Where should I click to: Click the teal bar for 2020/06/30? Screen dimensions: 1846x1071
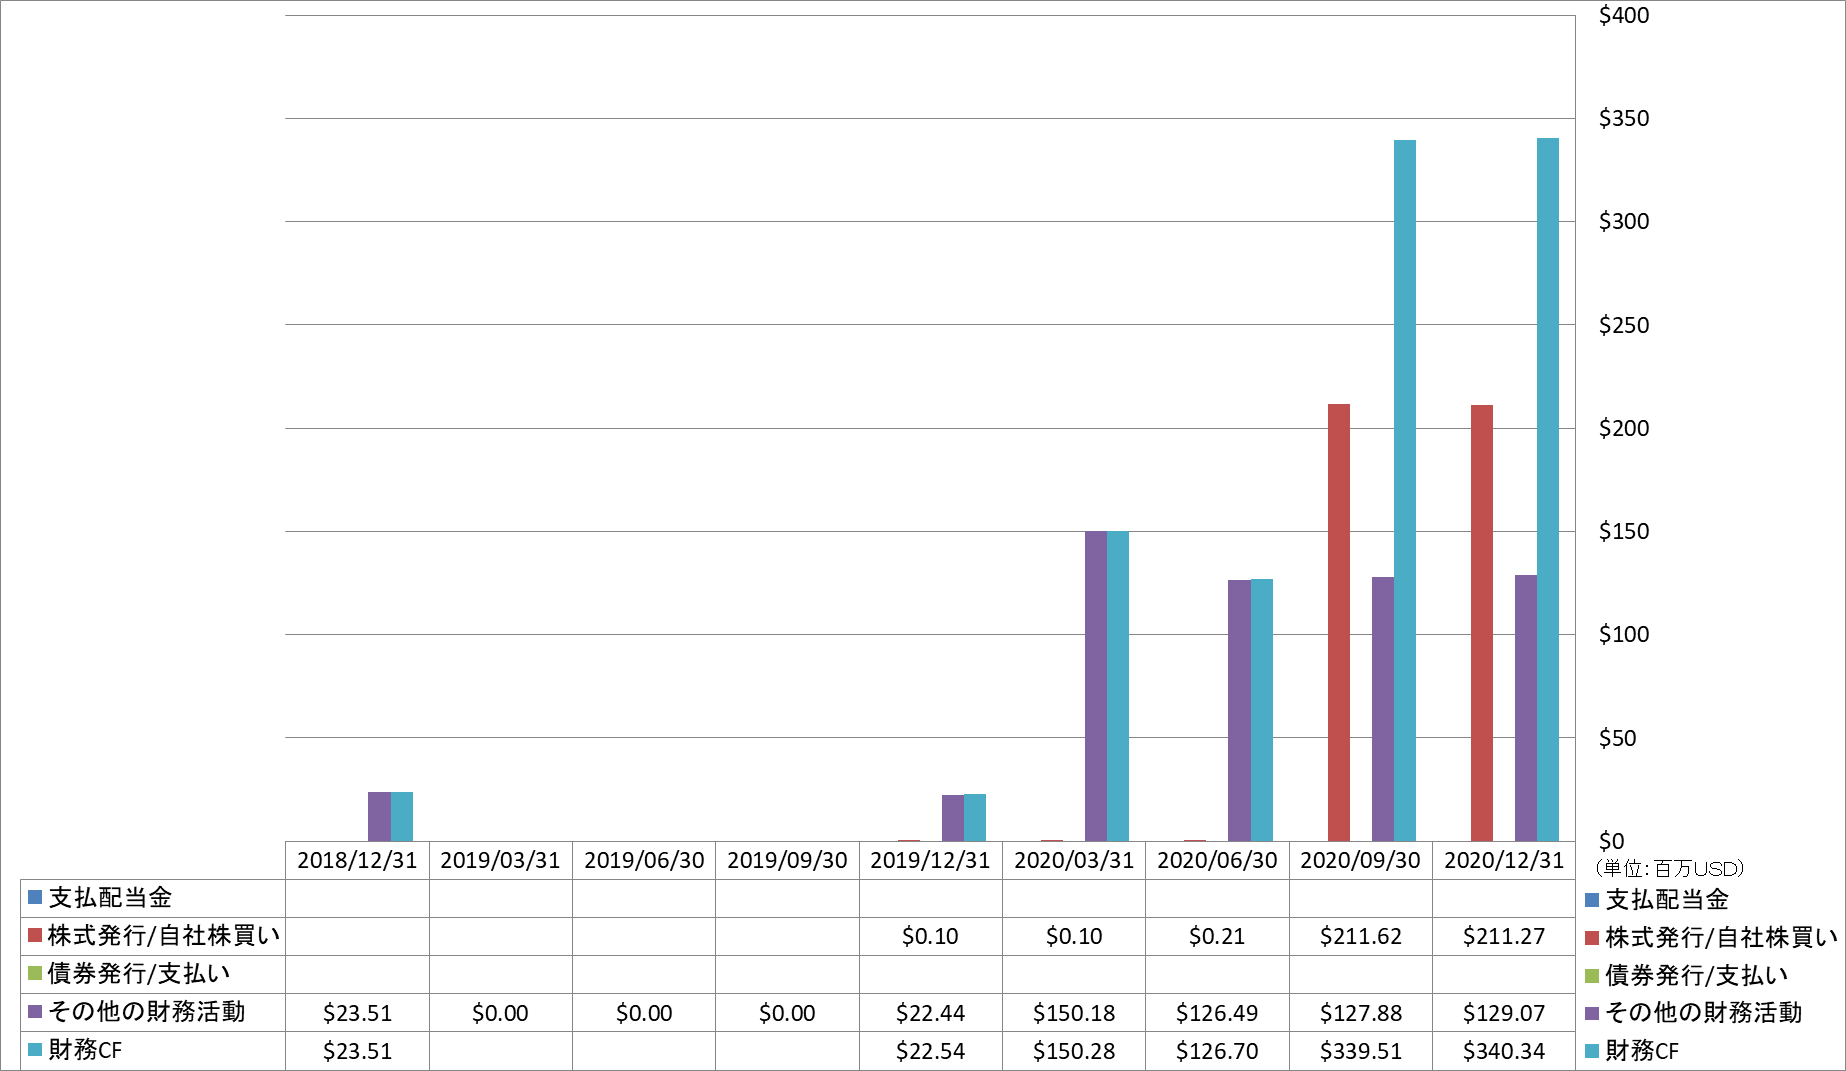pos(1262,710)
